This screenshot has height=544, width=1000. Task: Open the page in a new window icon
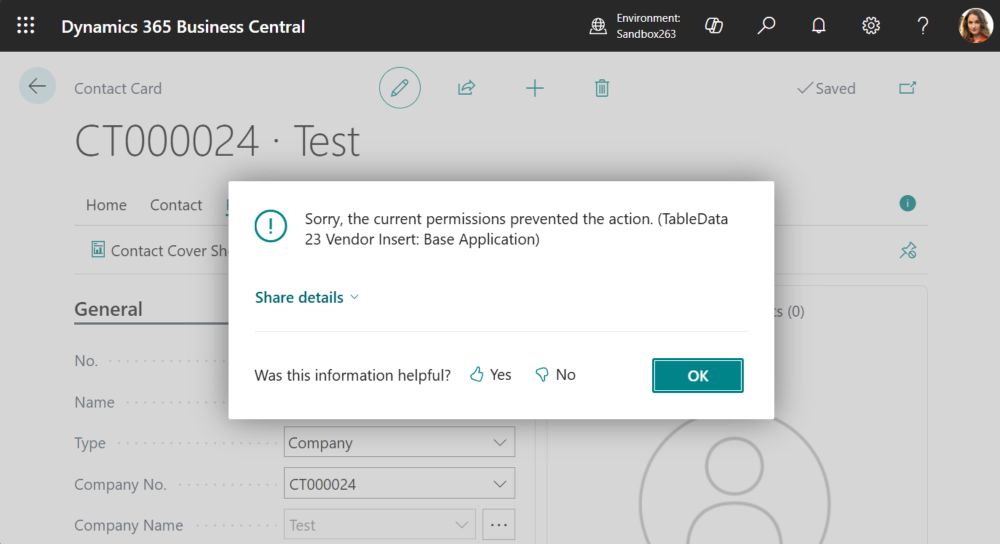[908, 87]
